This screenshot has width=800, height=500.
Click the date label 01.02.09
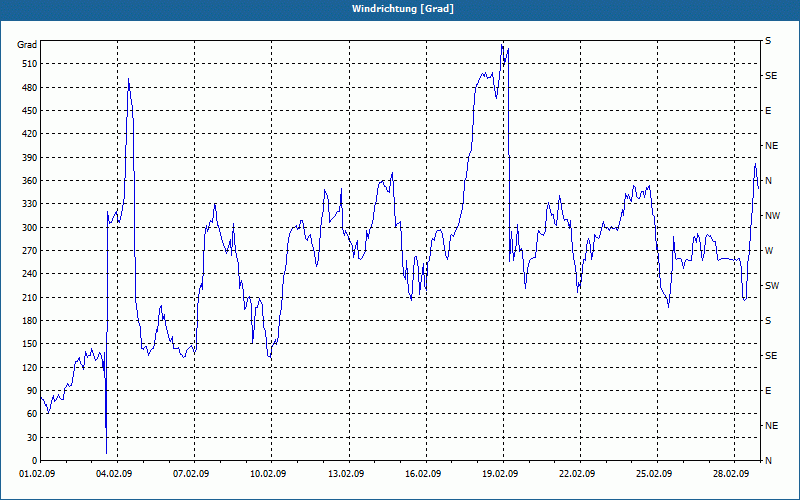click(x=37, y=474)
